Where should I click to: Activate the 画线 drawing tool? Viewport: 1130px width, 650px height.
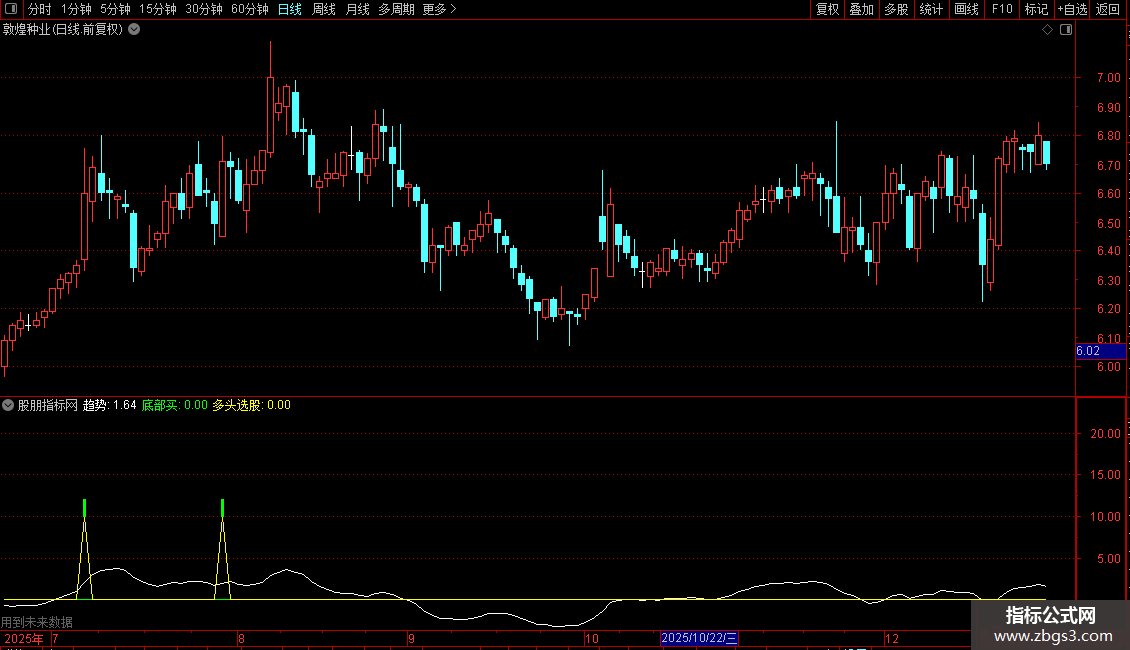point(966,9)
